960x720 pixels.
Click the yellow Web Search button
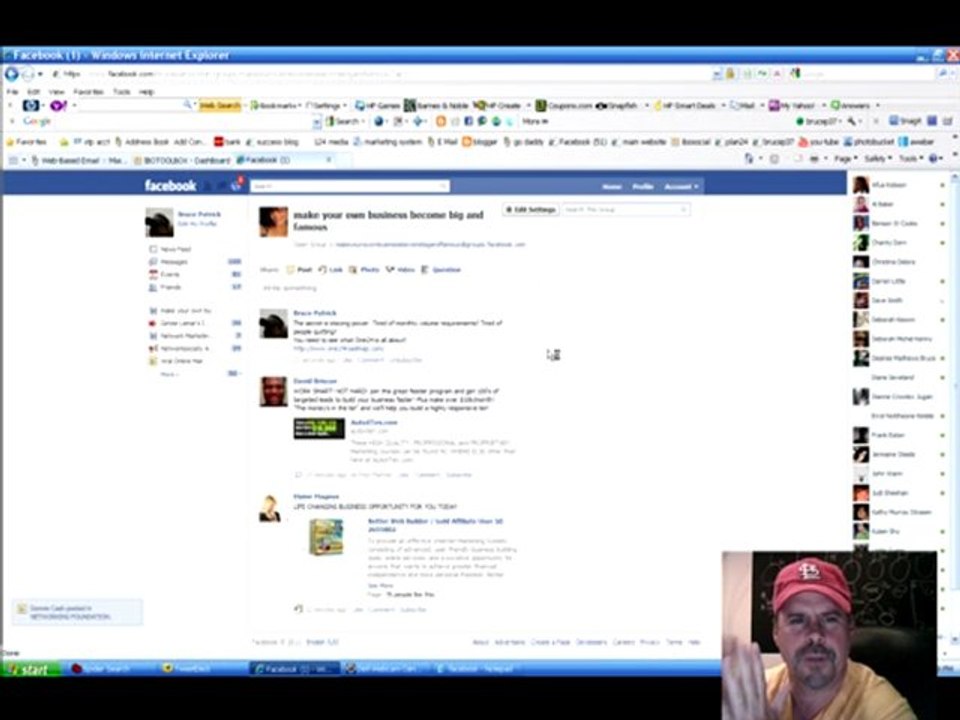(219, 105)
